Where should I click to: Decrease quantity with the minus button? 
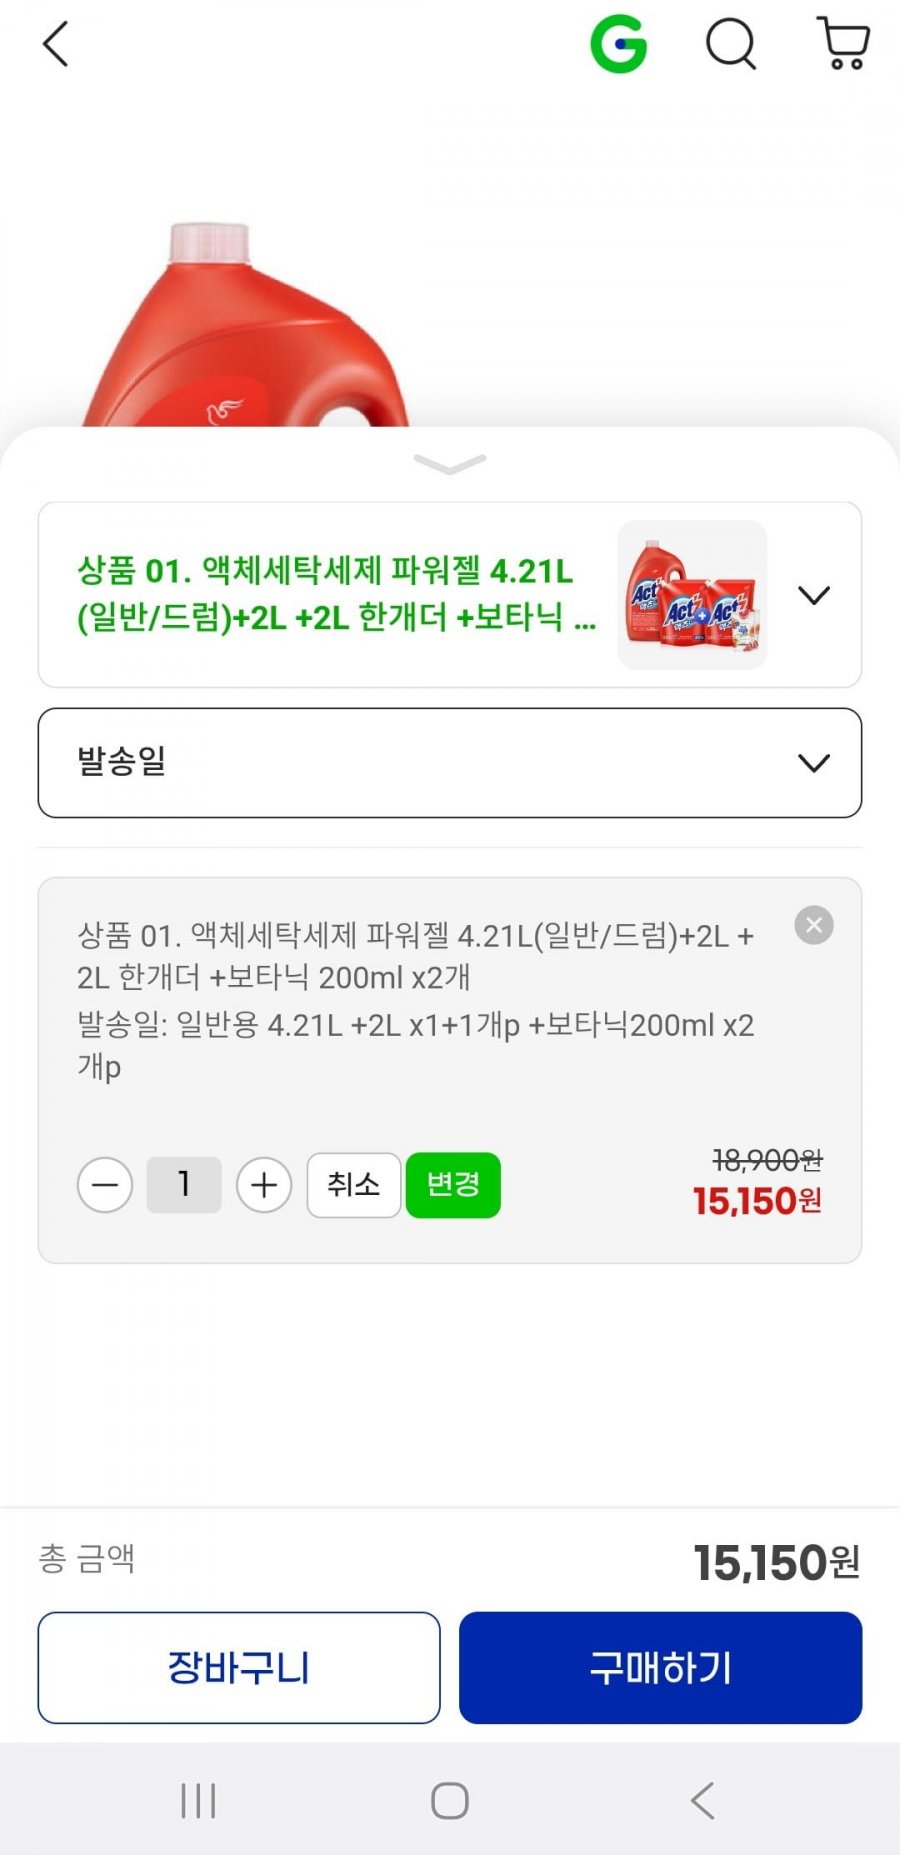coord(105,1185)
